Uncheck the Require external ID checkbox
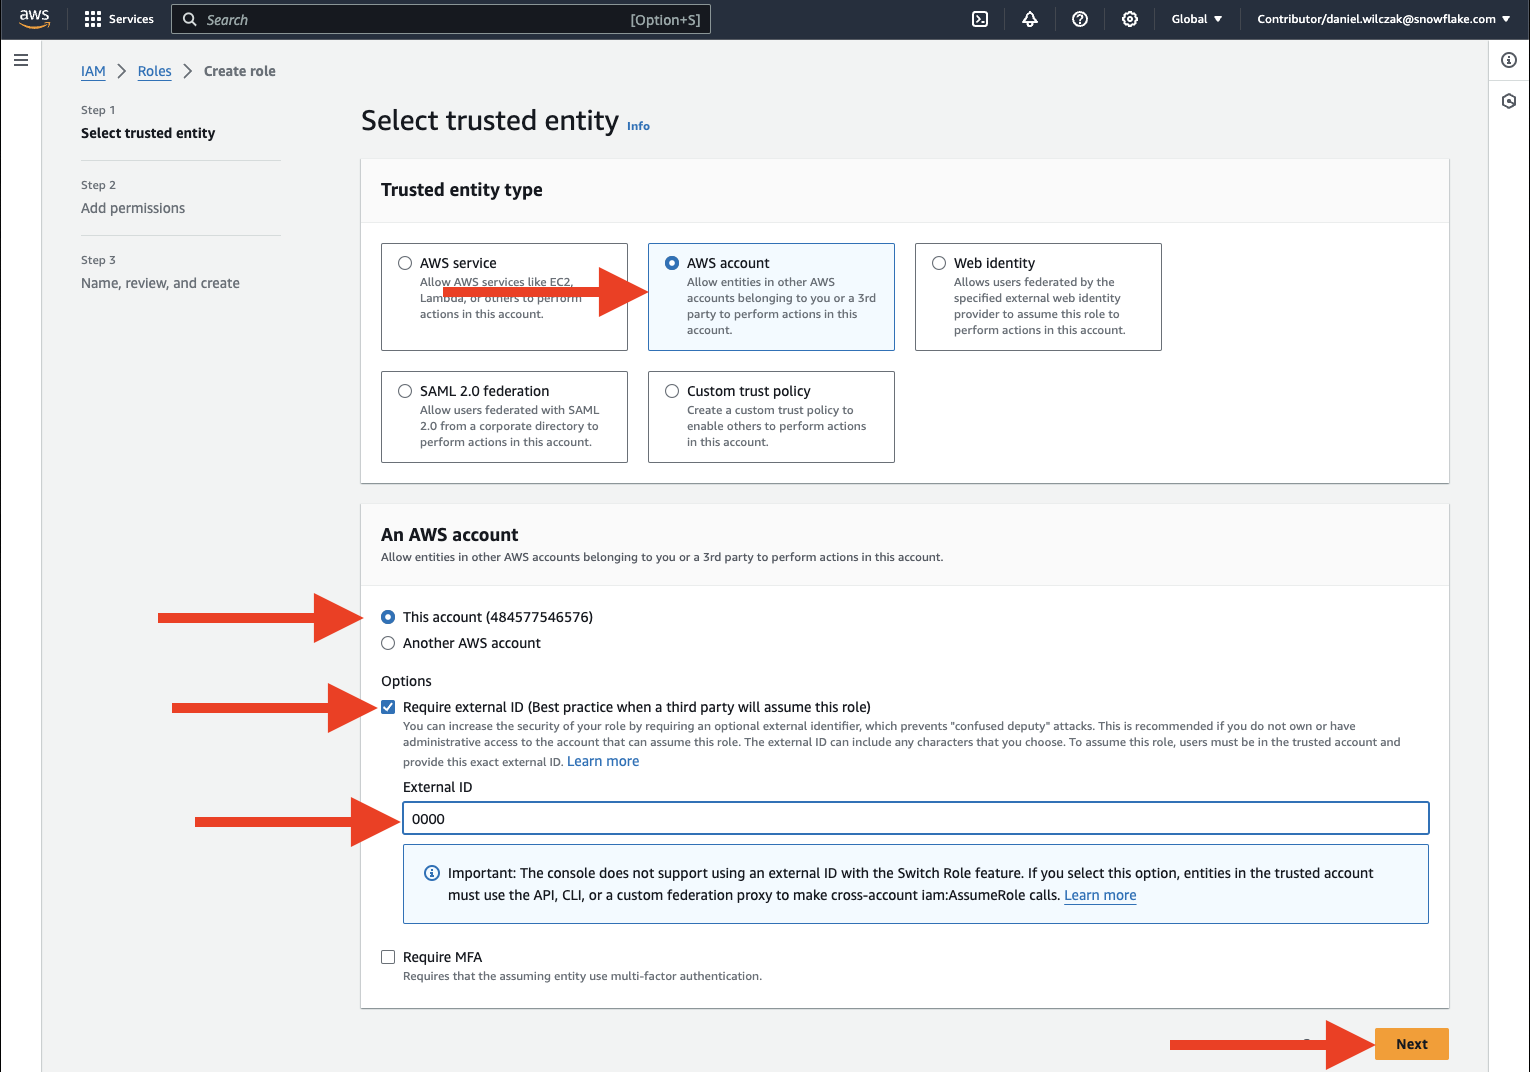Image resolution: width=1530 pixels, height=1072 pixels. click(x=388, y=707)
